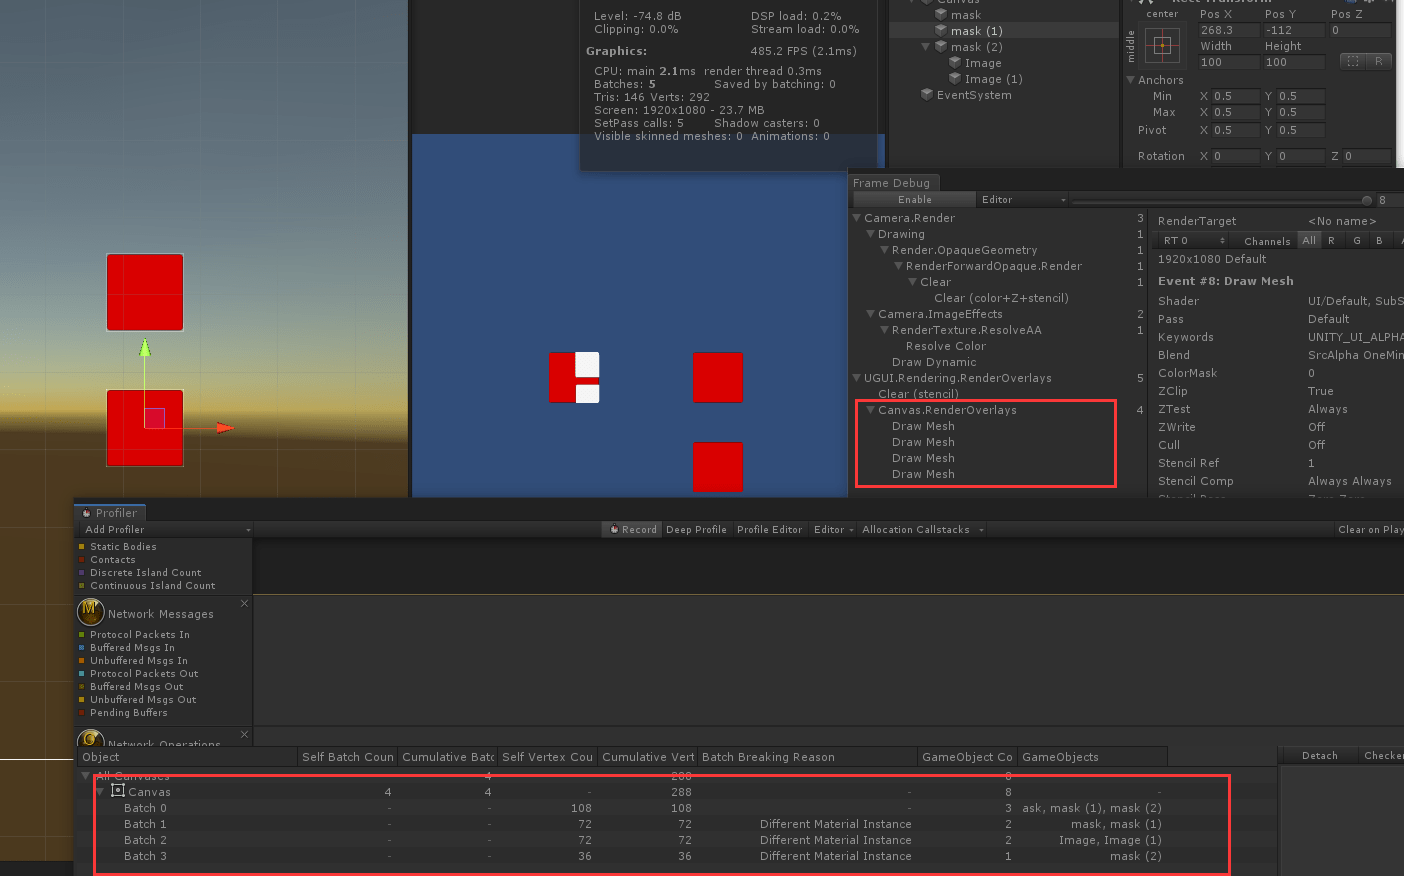
Task: Click the Canvas icon in profiler table
Action: [x=118, y=791]
